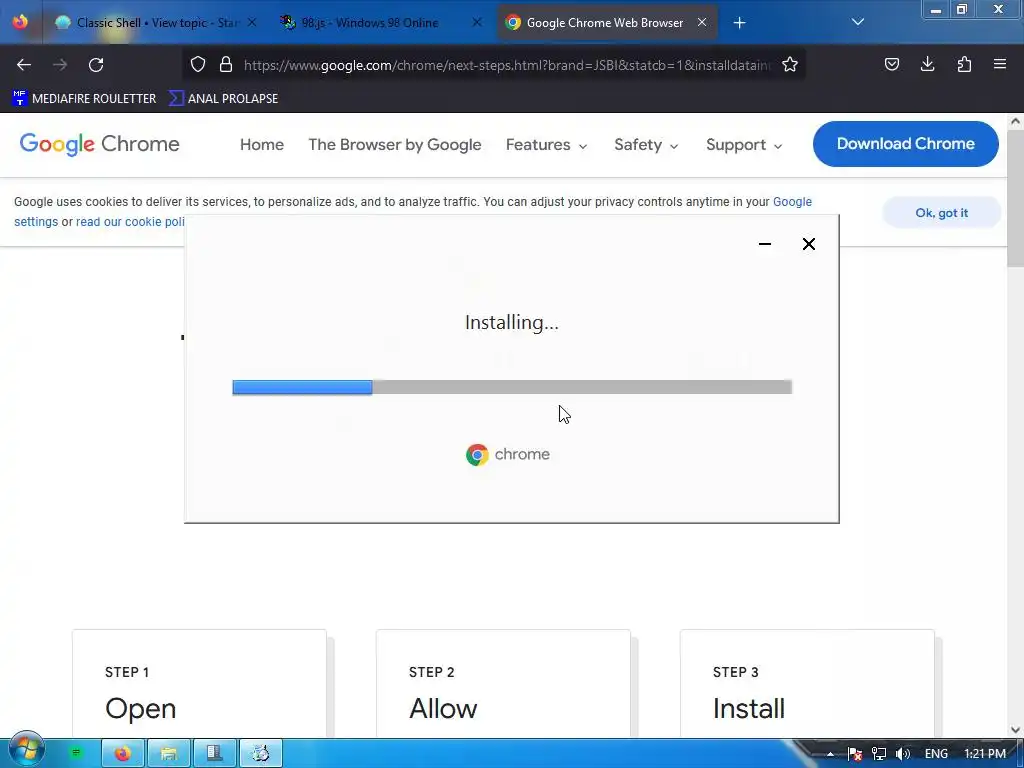Open the extensions puzzle icon
Screen dimensions: 1024x768
964,64
